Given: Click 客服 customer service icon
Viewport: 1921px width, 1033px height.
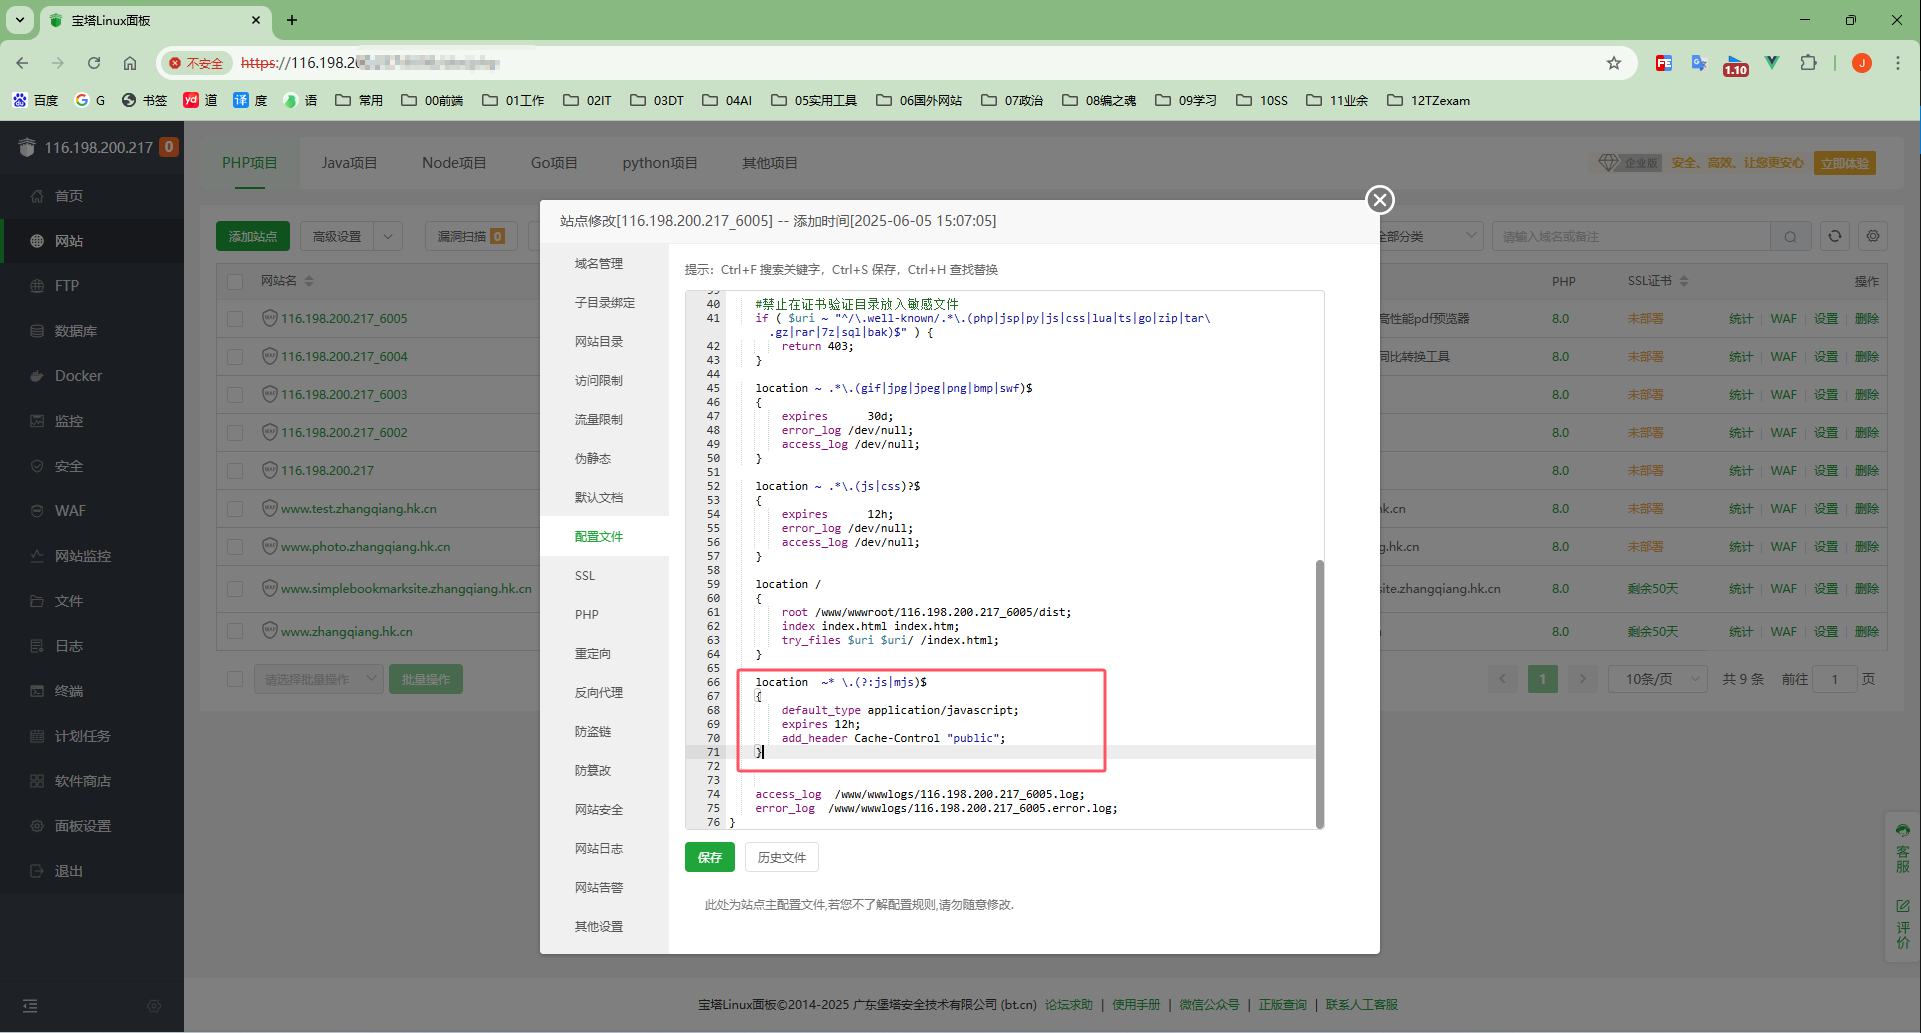Looking at the screenshot, I should [1902, 848].
